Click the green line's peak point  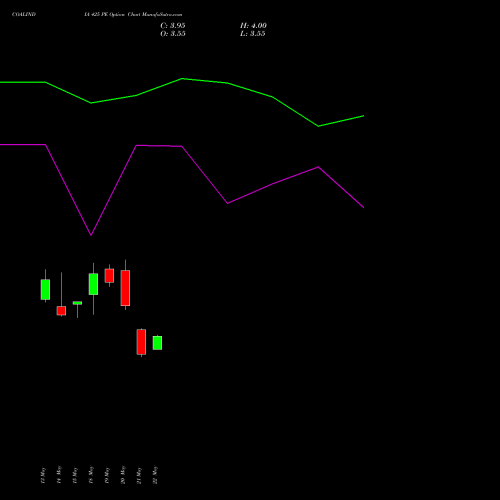[x=182, y=79]
